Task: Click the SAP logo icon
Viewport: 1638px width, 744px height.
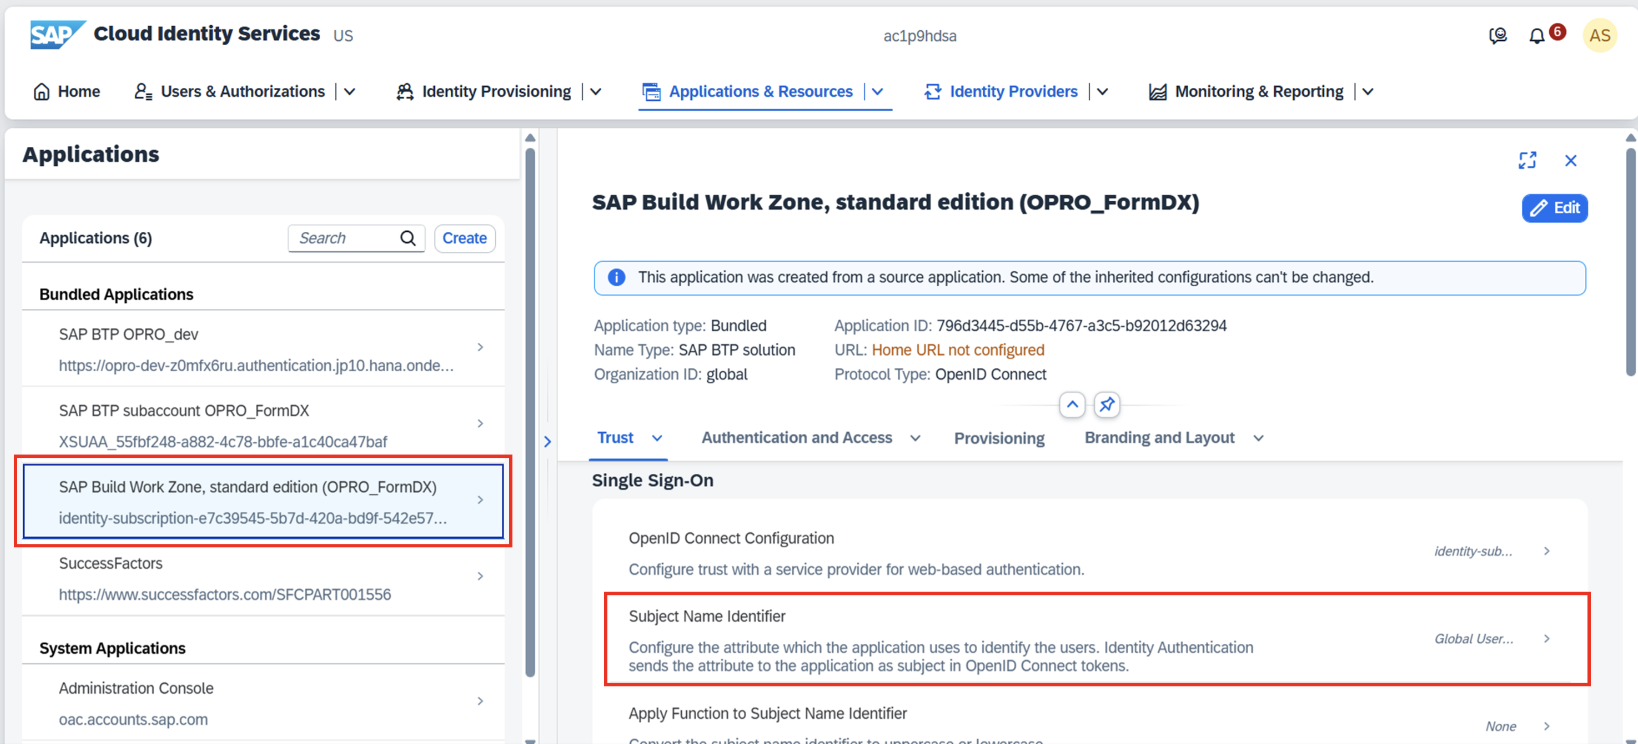Action: 56,35
